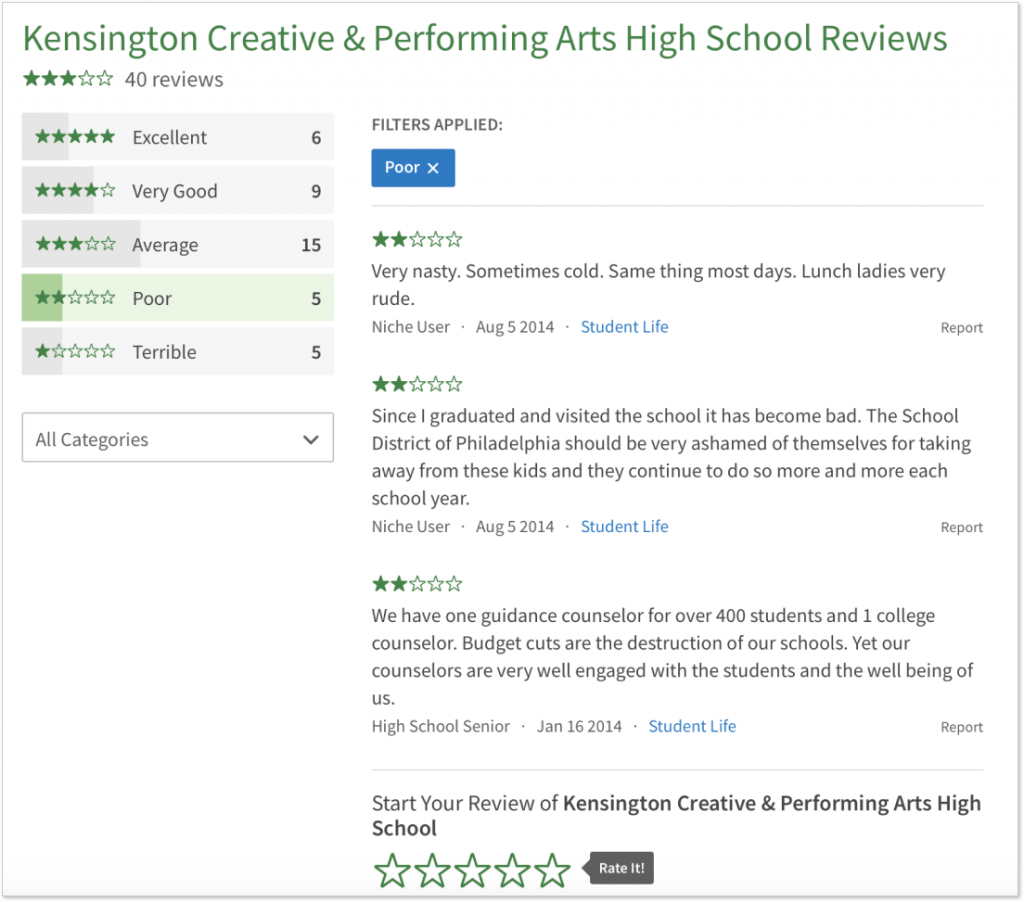Open Student Life link on first review
Screen dimensions: 1024x902
click(624, 327)
